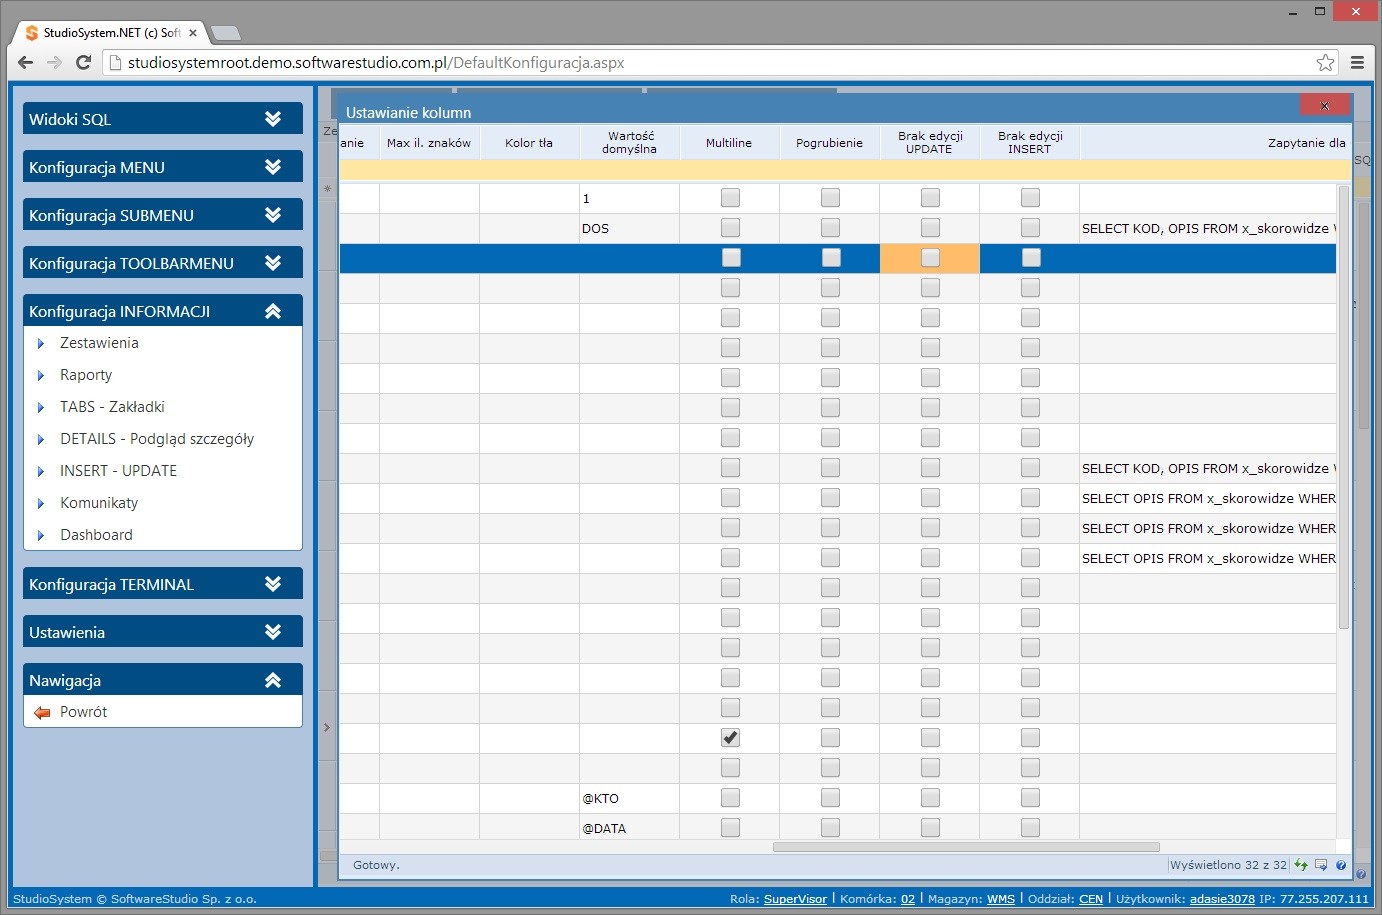Viewport: 1382px width, 915px height.
Task: Open help via blue question mark icon
Action: coord(1341,865)
